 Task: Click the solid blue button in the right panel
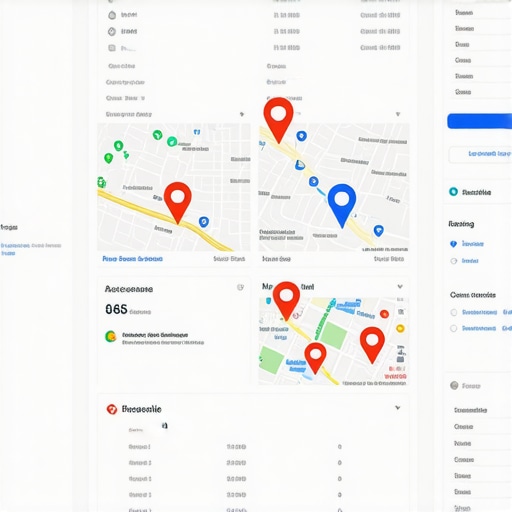(x=479, y=121)
